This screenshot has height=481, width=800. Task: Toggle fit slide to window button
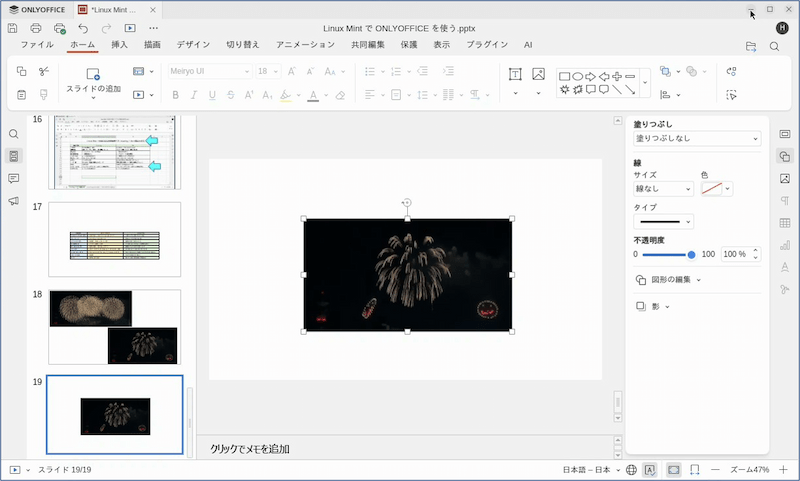674,469
